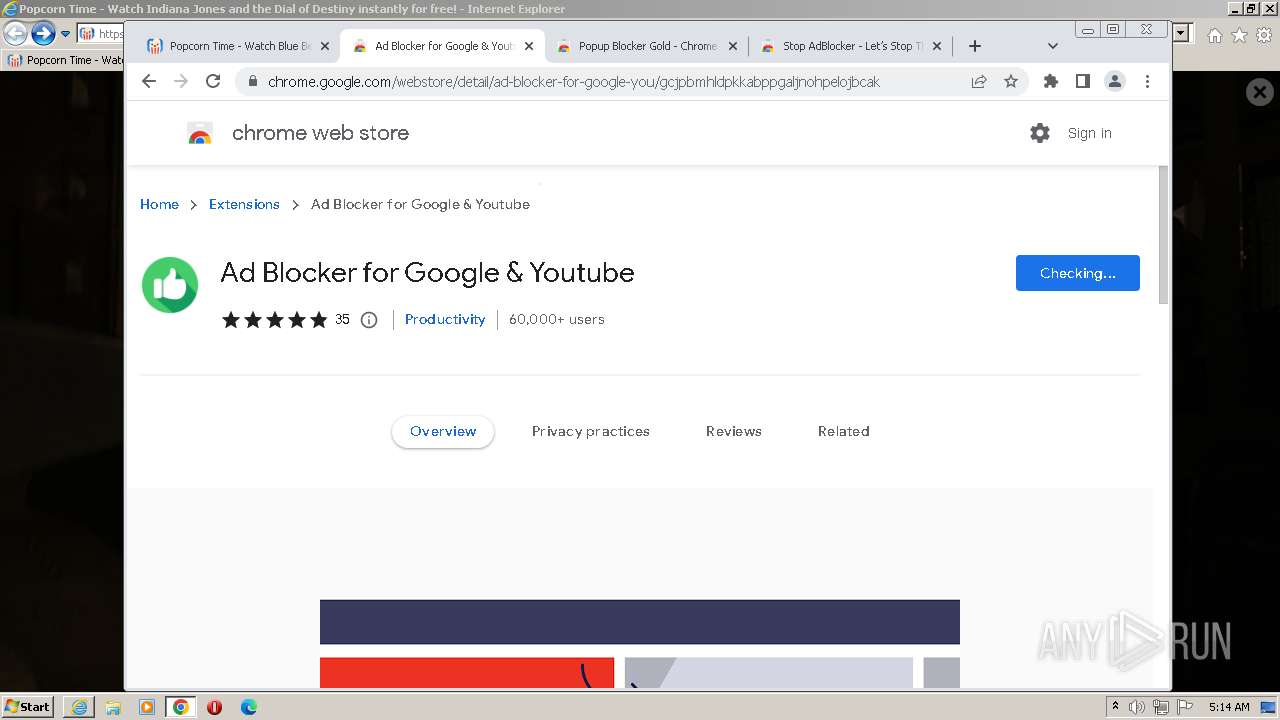Close the Stop AdBlocker tab
The height and width of the screenshot is (720, 1280).
point(937,46)
